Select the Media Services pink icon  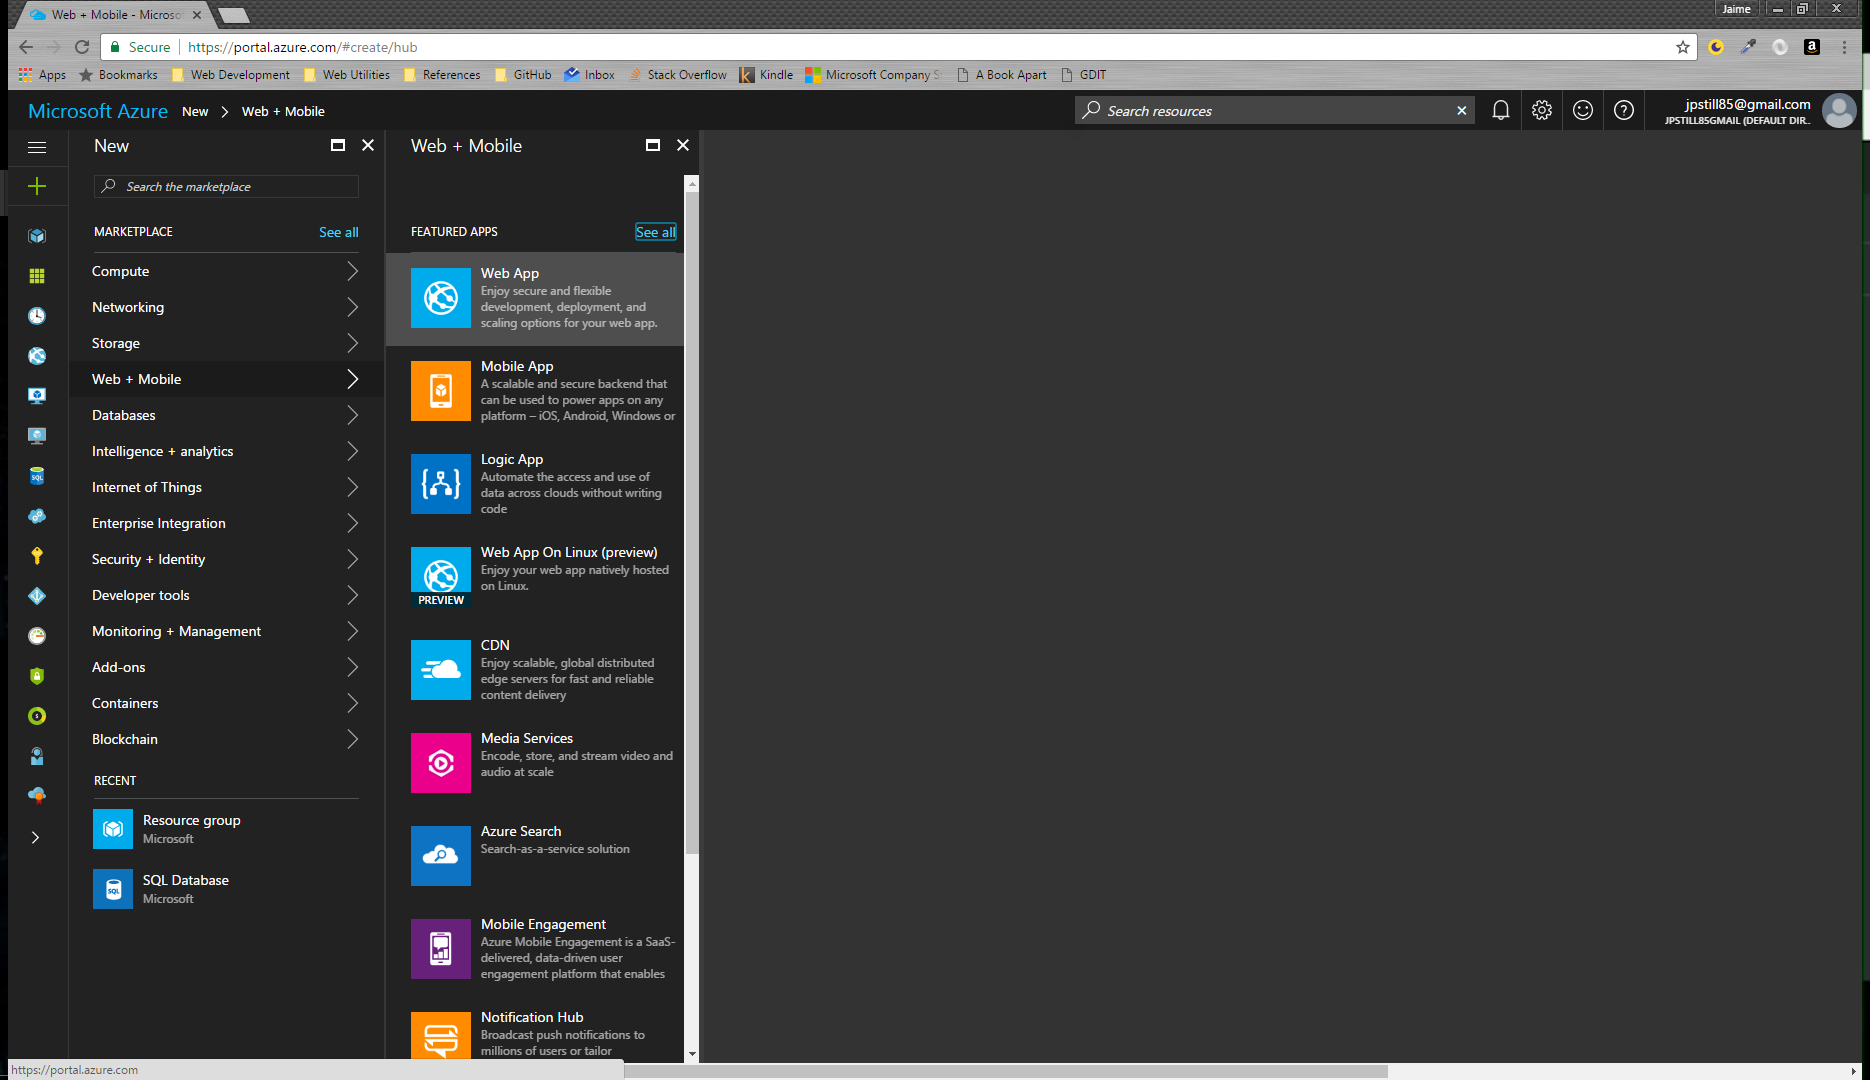coord(440,763)
